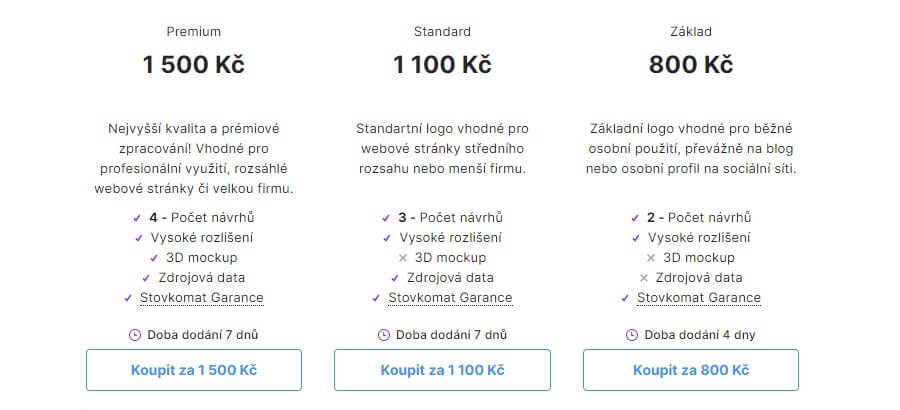This screenshot has width=900, height=410.
Task: Buy the Premium plan for 1 500 Kč
Action: (x=194, y=370)
